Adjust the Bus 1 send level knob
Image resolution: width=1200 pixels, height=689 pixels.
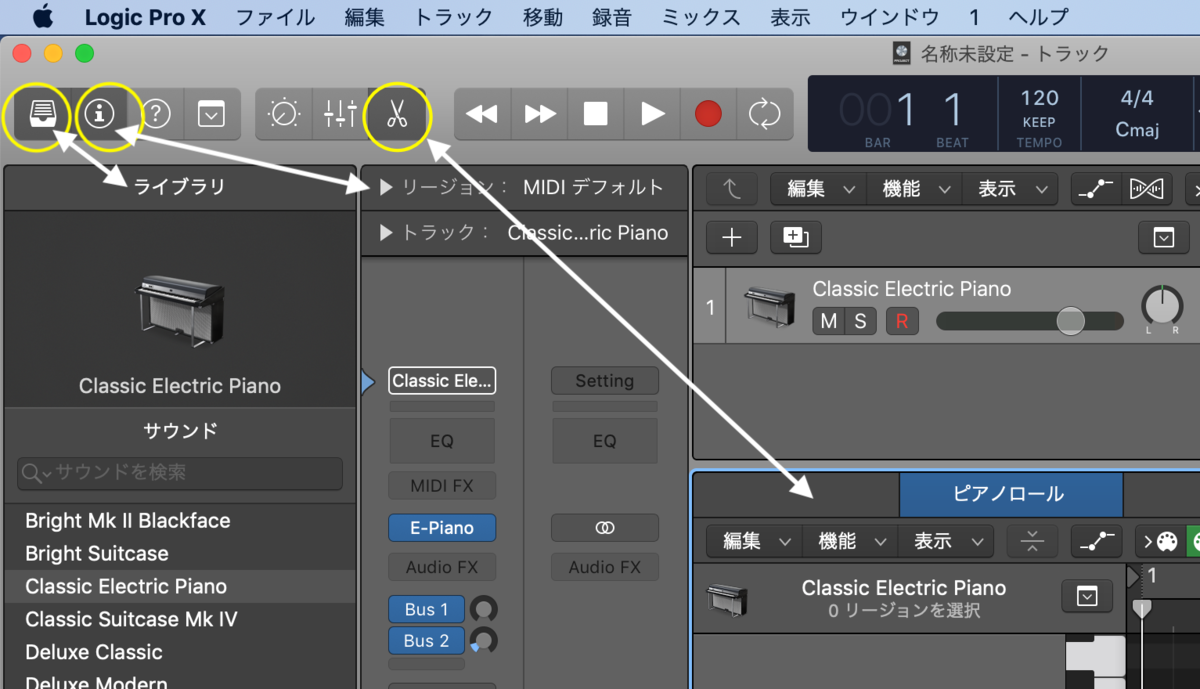(x=484, y=609)
